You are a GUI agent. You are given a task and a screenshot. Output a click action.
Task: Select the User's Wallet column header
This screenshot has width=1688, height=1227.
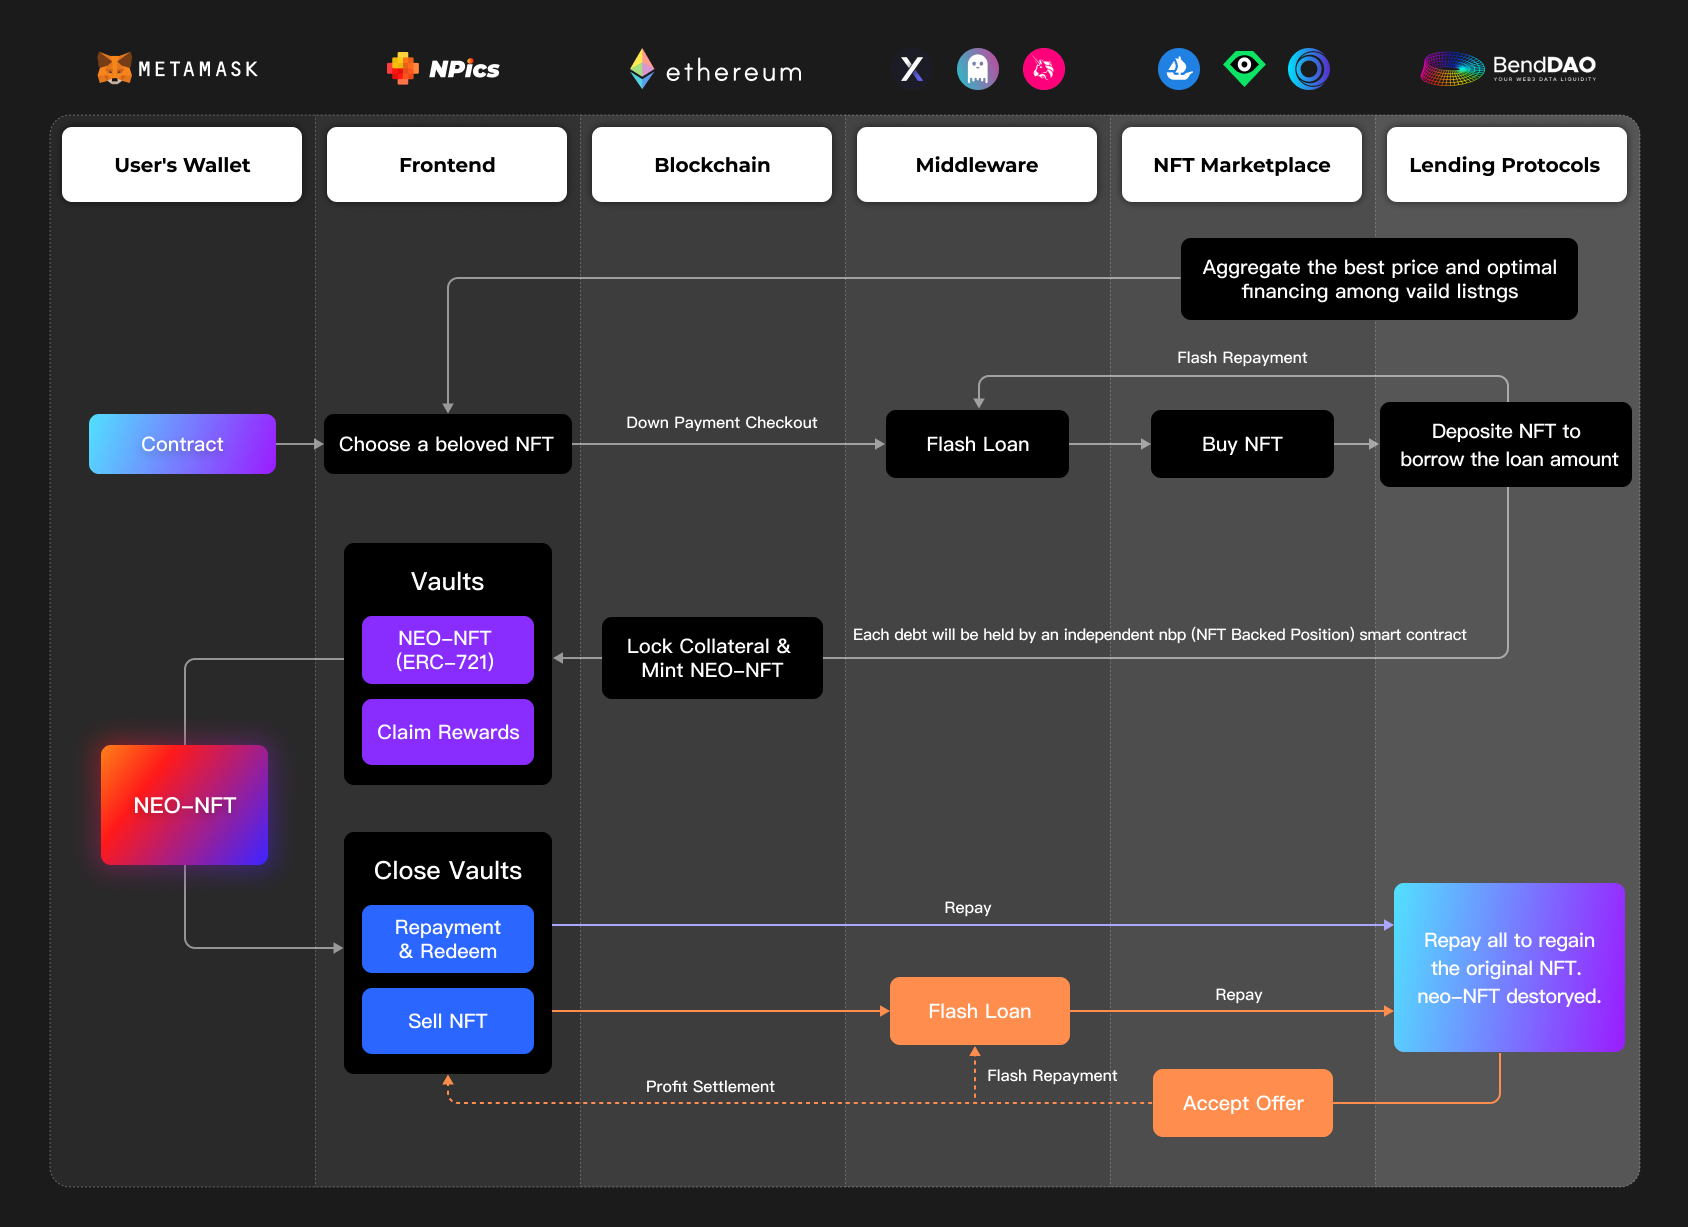click(x=182, y=165)
